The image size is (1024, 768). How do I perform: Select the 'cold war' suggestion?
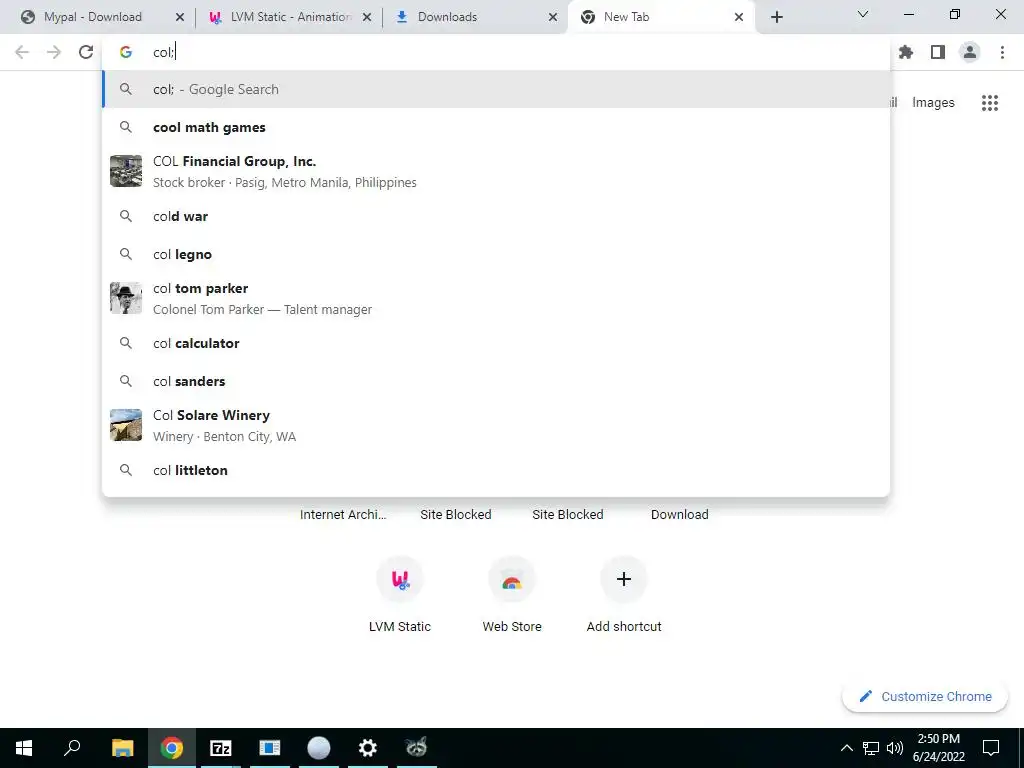pos(496,216)
